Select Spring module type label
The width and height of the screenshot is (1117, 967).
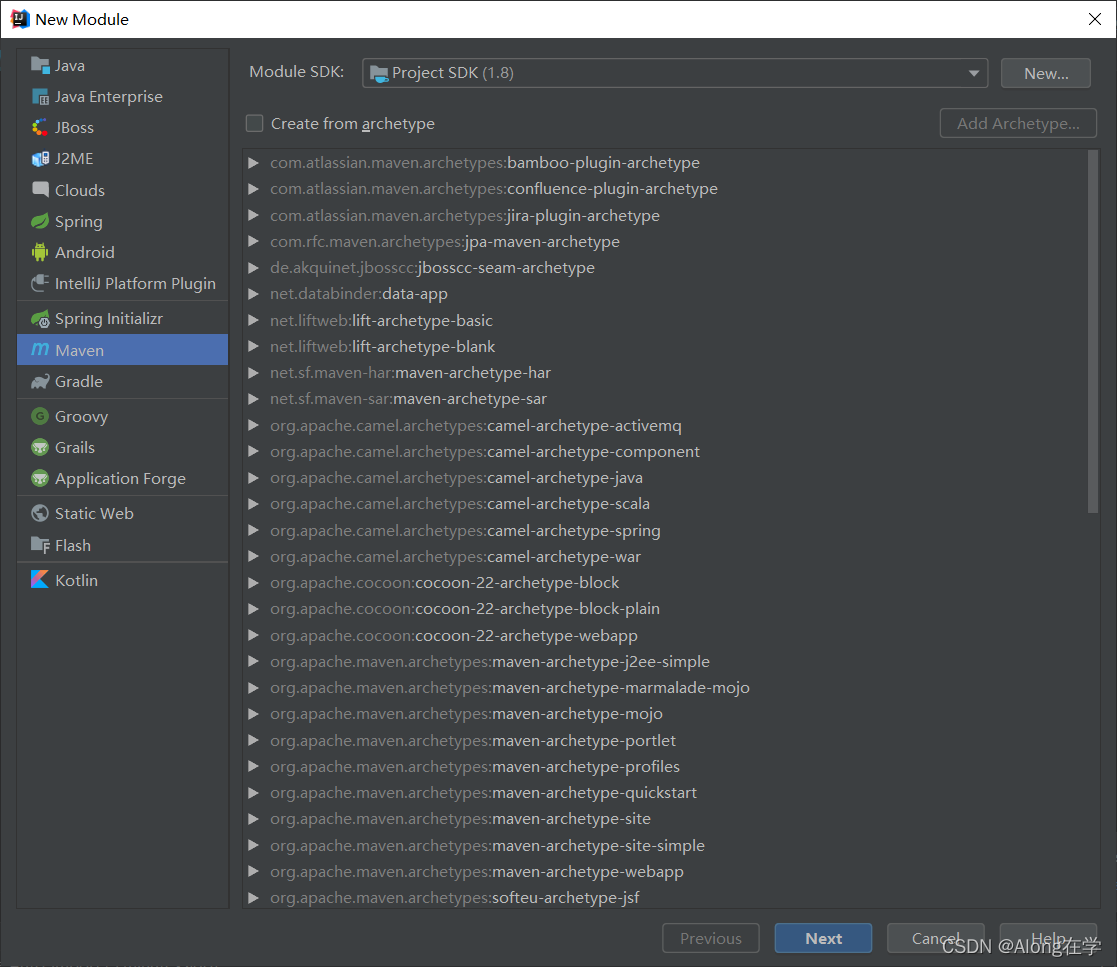coord(78,222)
